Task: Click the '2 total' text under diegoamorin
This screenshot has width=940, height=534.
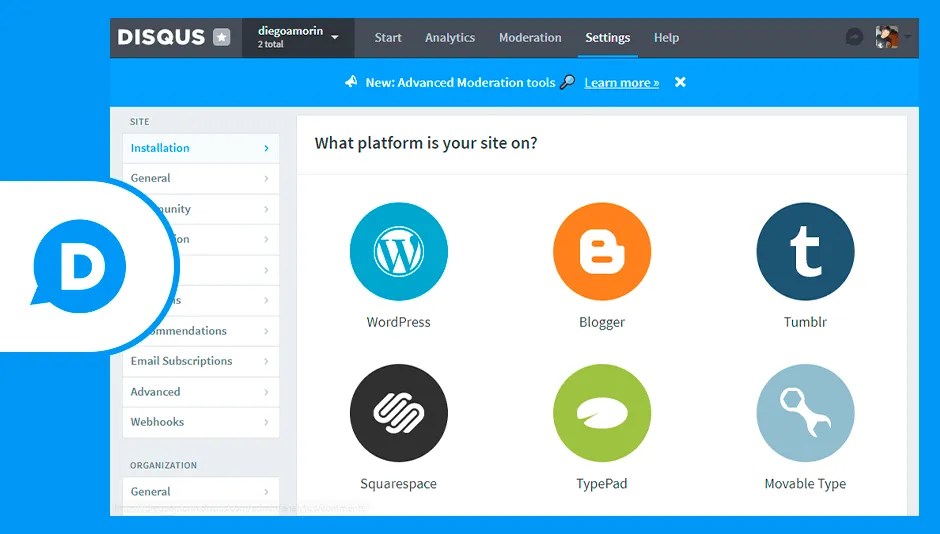Action: (271, 44)
